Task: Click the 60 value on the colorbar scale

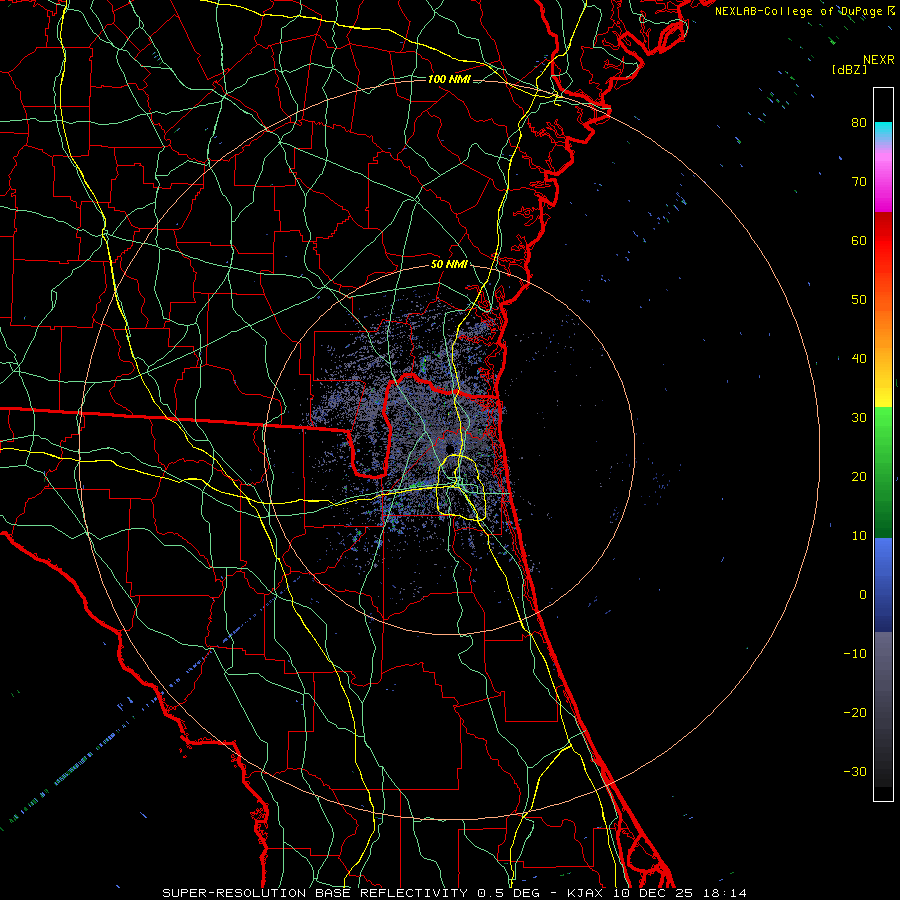Action: (859, 240)
